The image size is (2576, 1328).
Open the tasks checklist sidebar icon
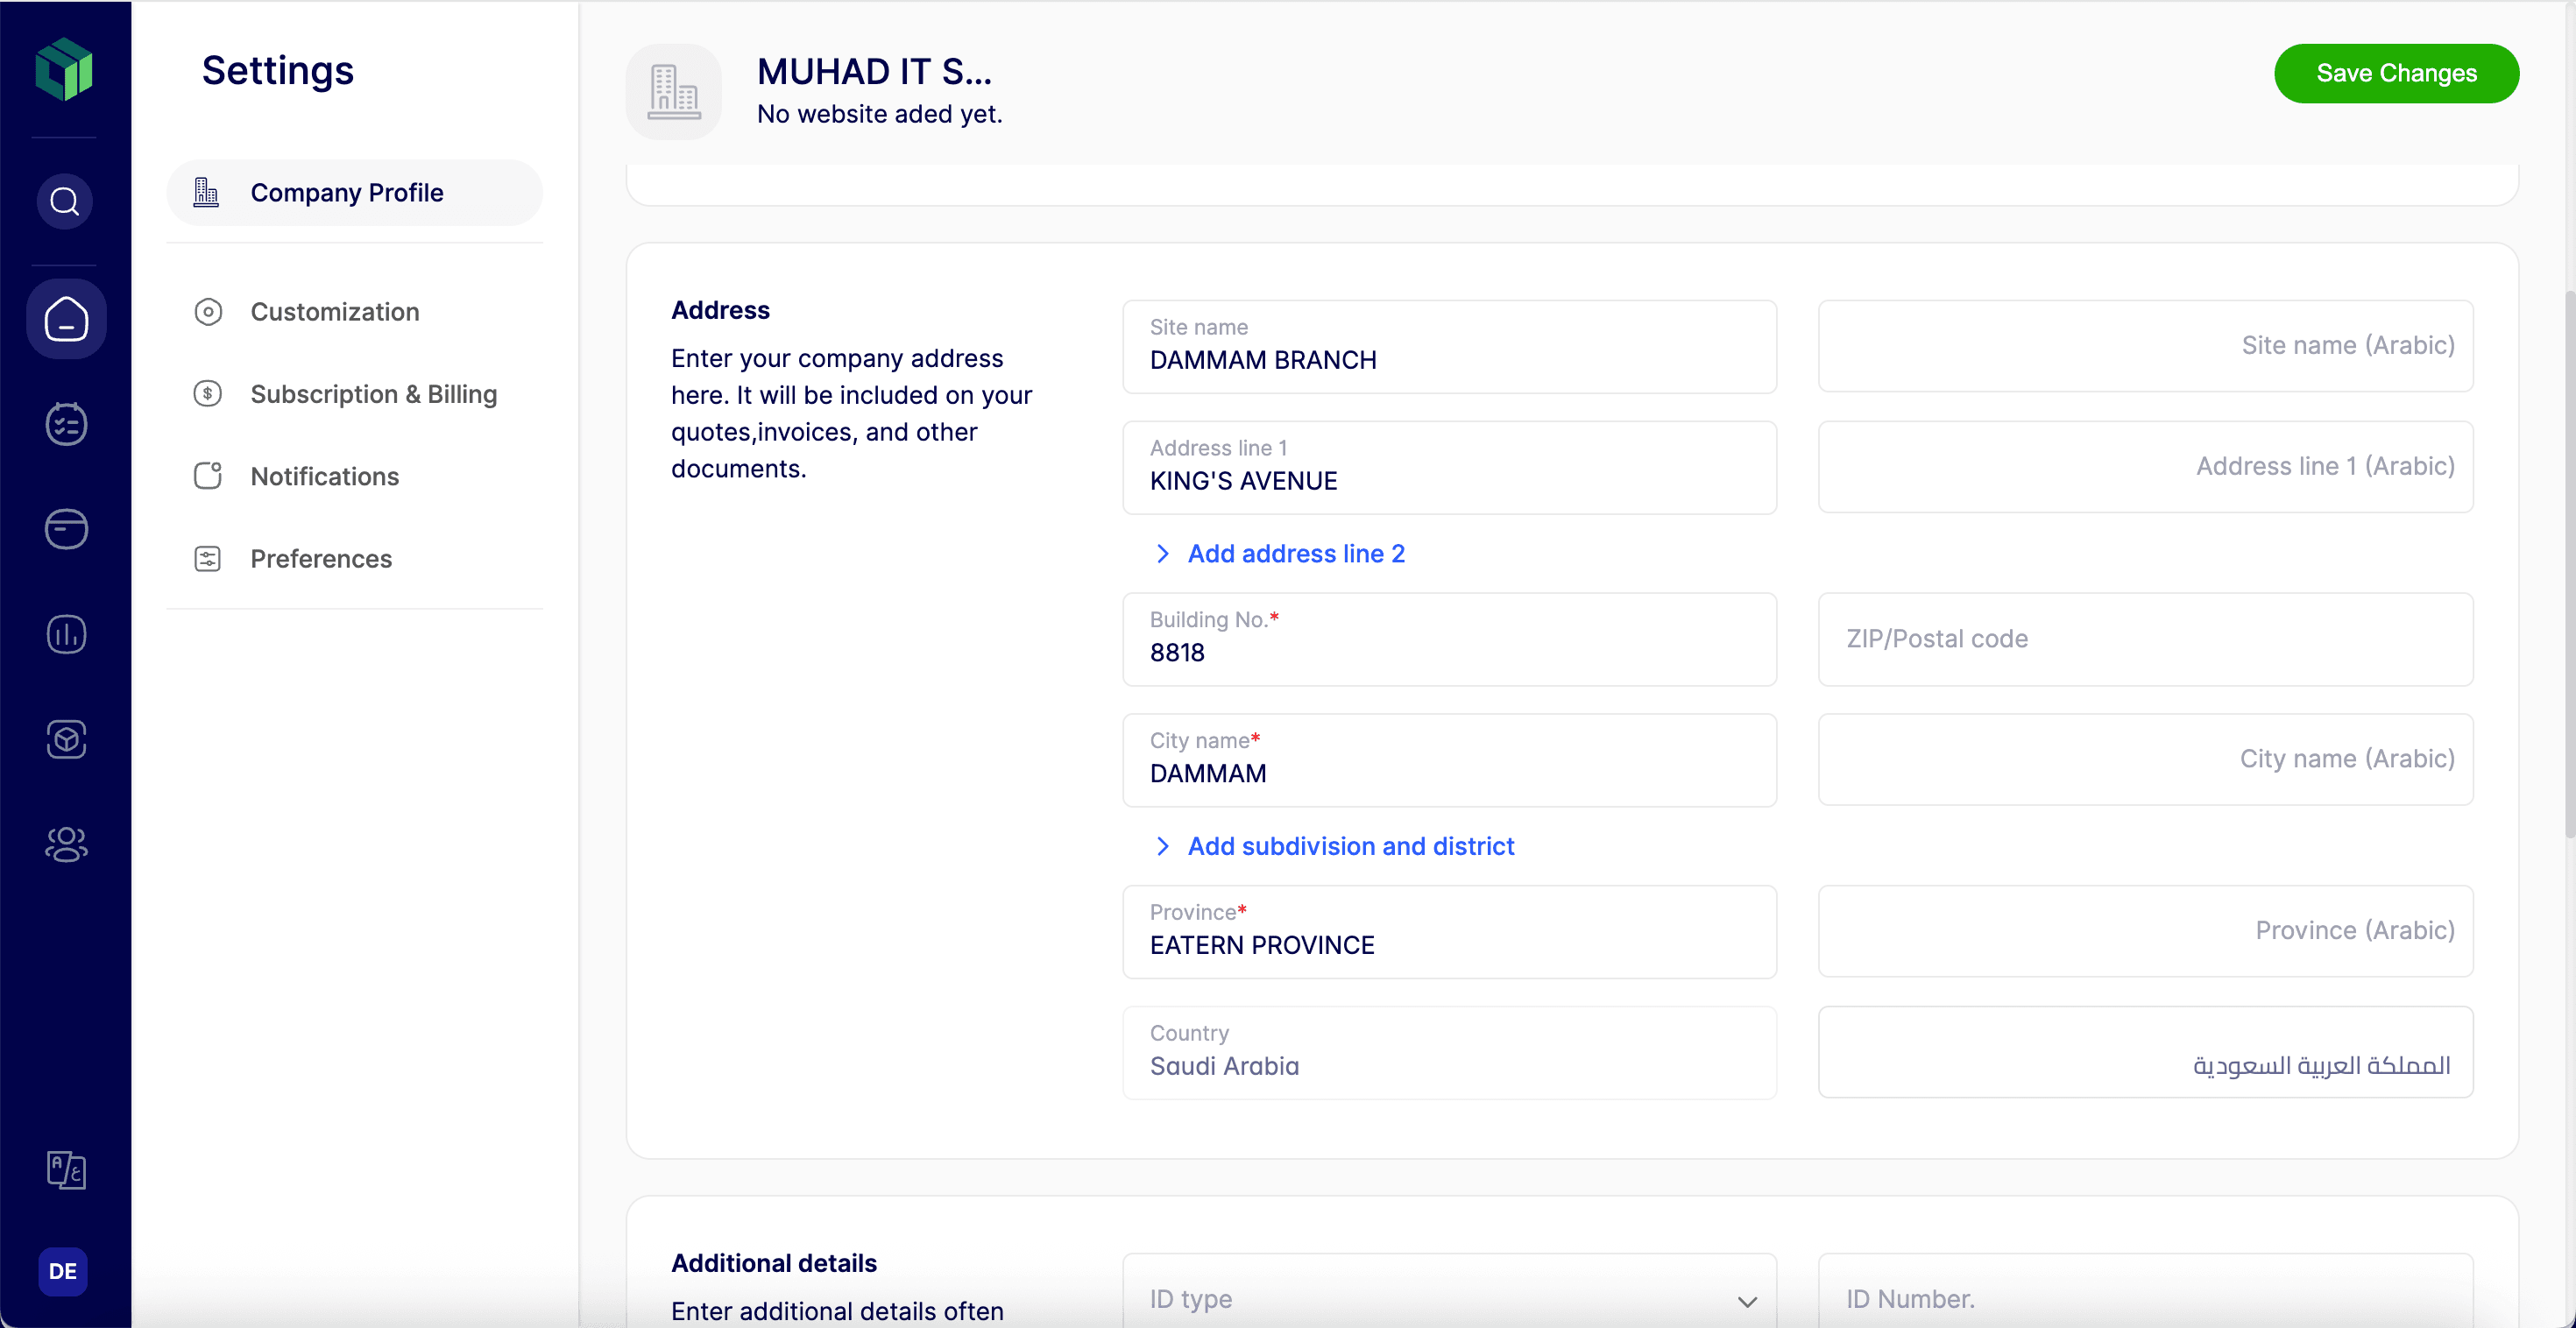66,424
